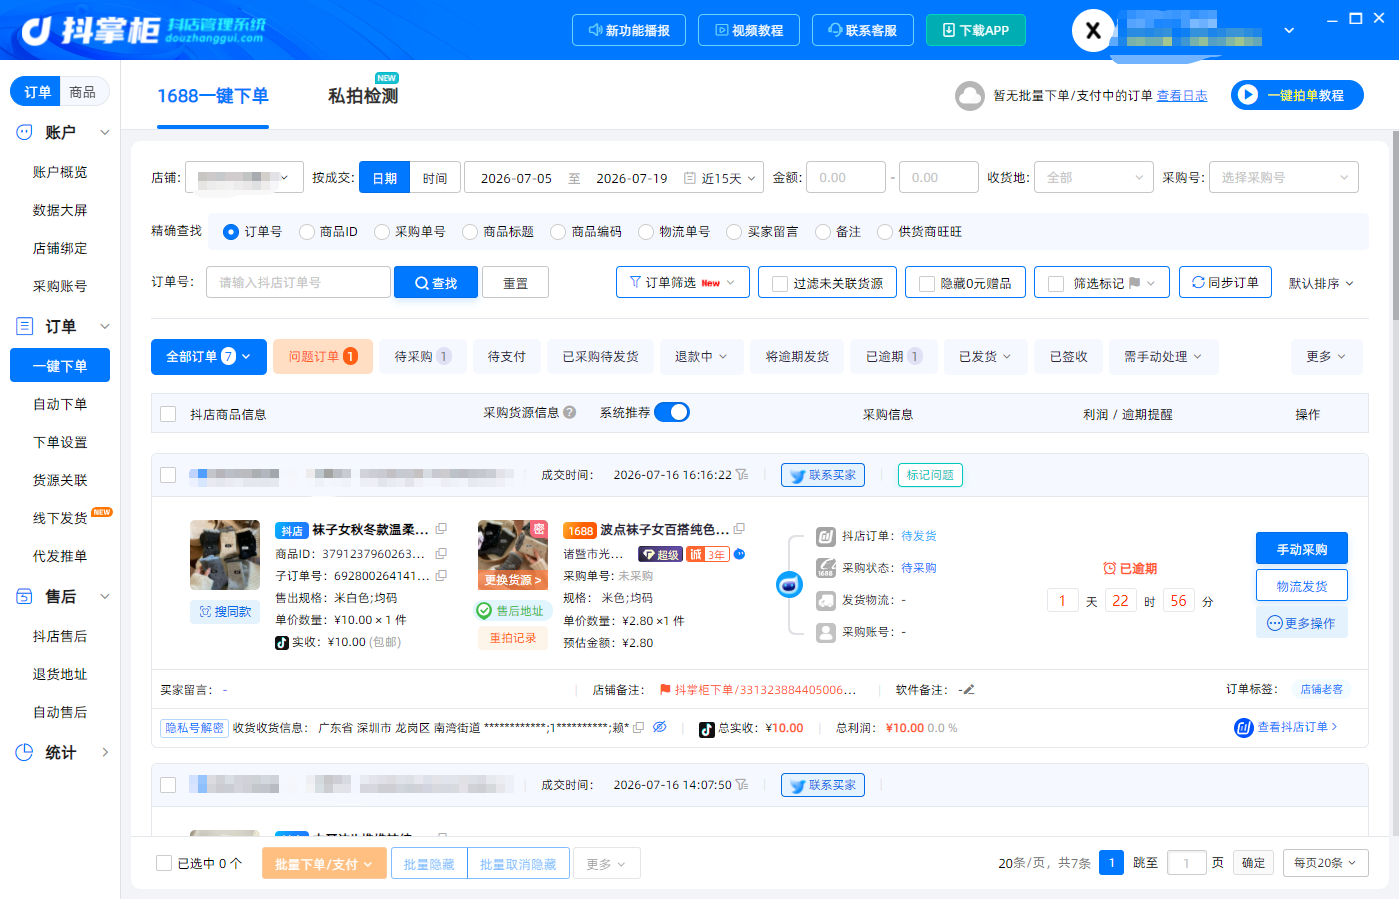The width and height of the screenshot is (1399, 899).
Task: Check the 过滤未关联货源 checkbox
Action: coord(780,284)
